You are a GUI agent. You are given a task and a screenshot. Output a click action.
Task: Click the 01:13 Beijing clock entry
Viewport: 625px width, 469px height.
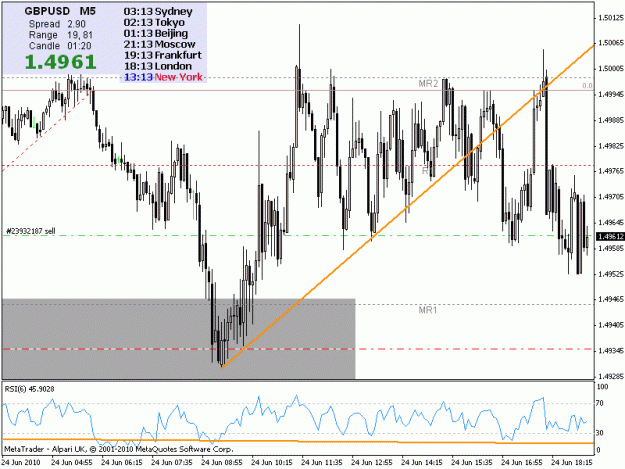pos(155,33)
